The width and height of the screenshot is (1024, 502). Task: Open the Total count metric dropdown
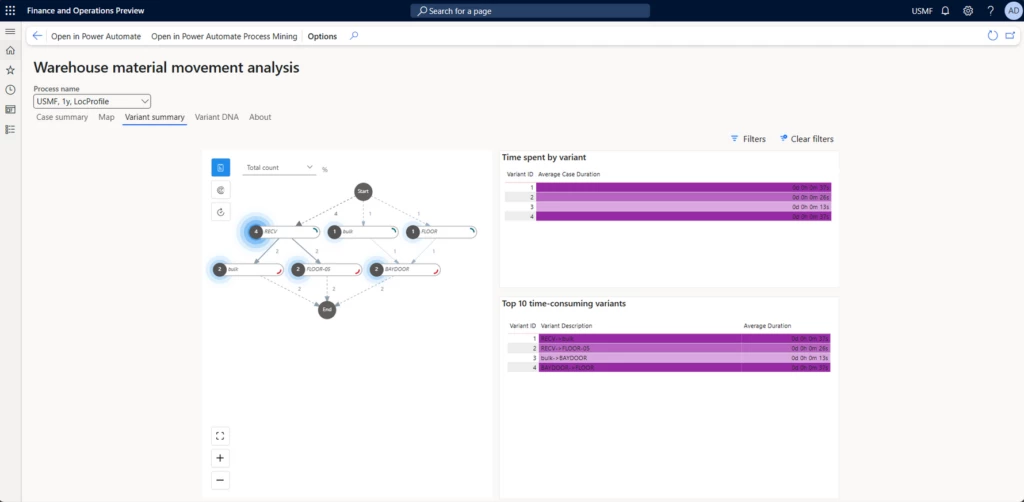(279, 168)
